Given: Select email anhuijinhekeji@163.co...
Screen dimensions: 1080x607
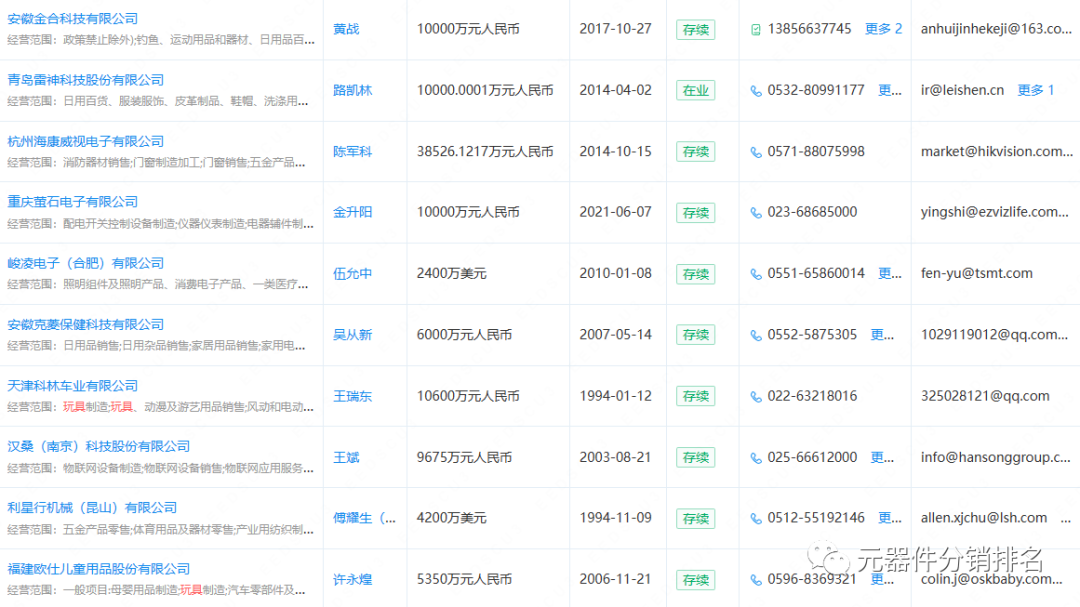Looking at the screenshot, I should point(996,29).
